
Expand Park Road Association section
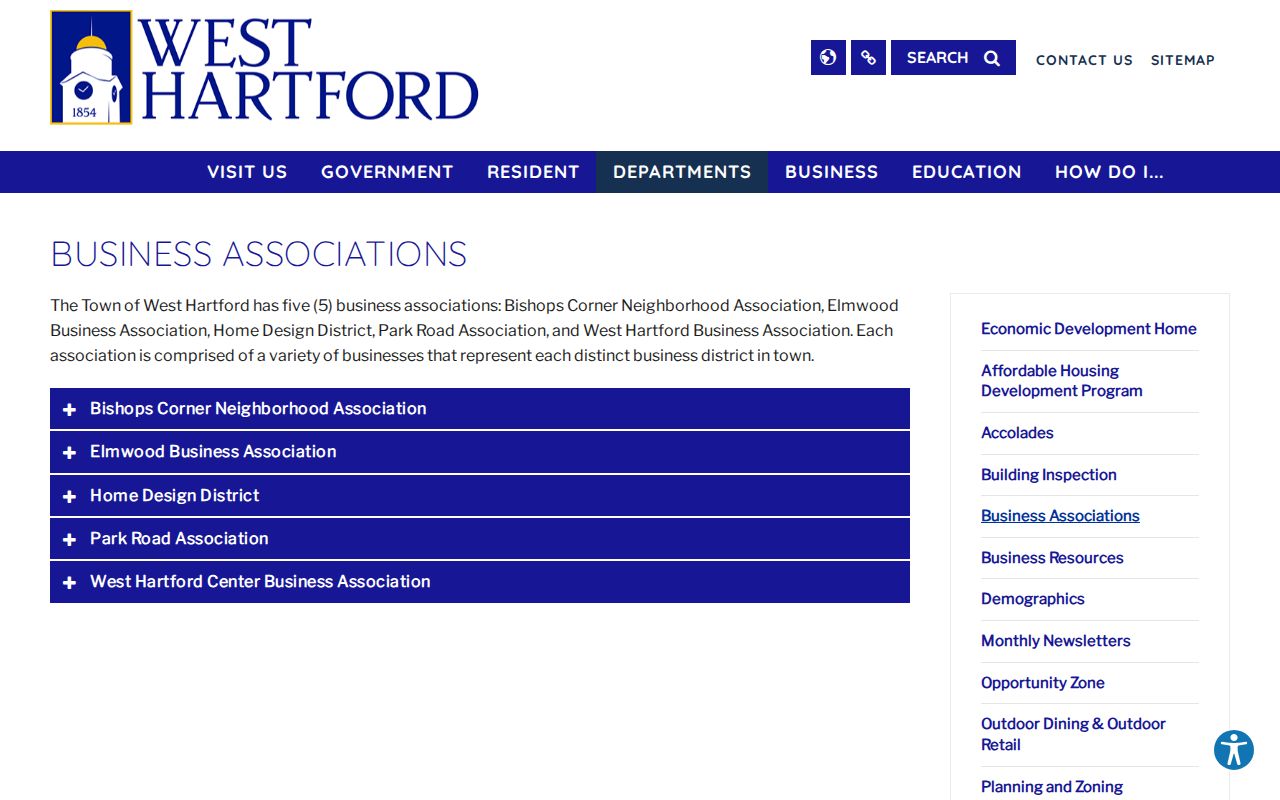[x=480, y=539]
